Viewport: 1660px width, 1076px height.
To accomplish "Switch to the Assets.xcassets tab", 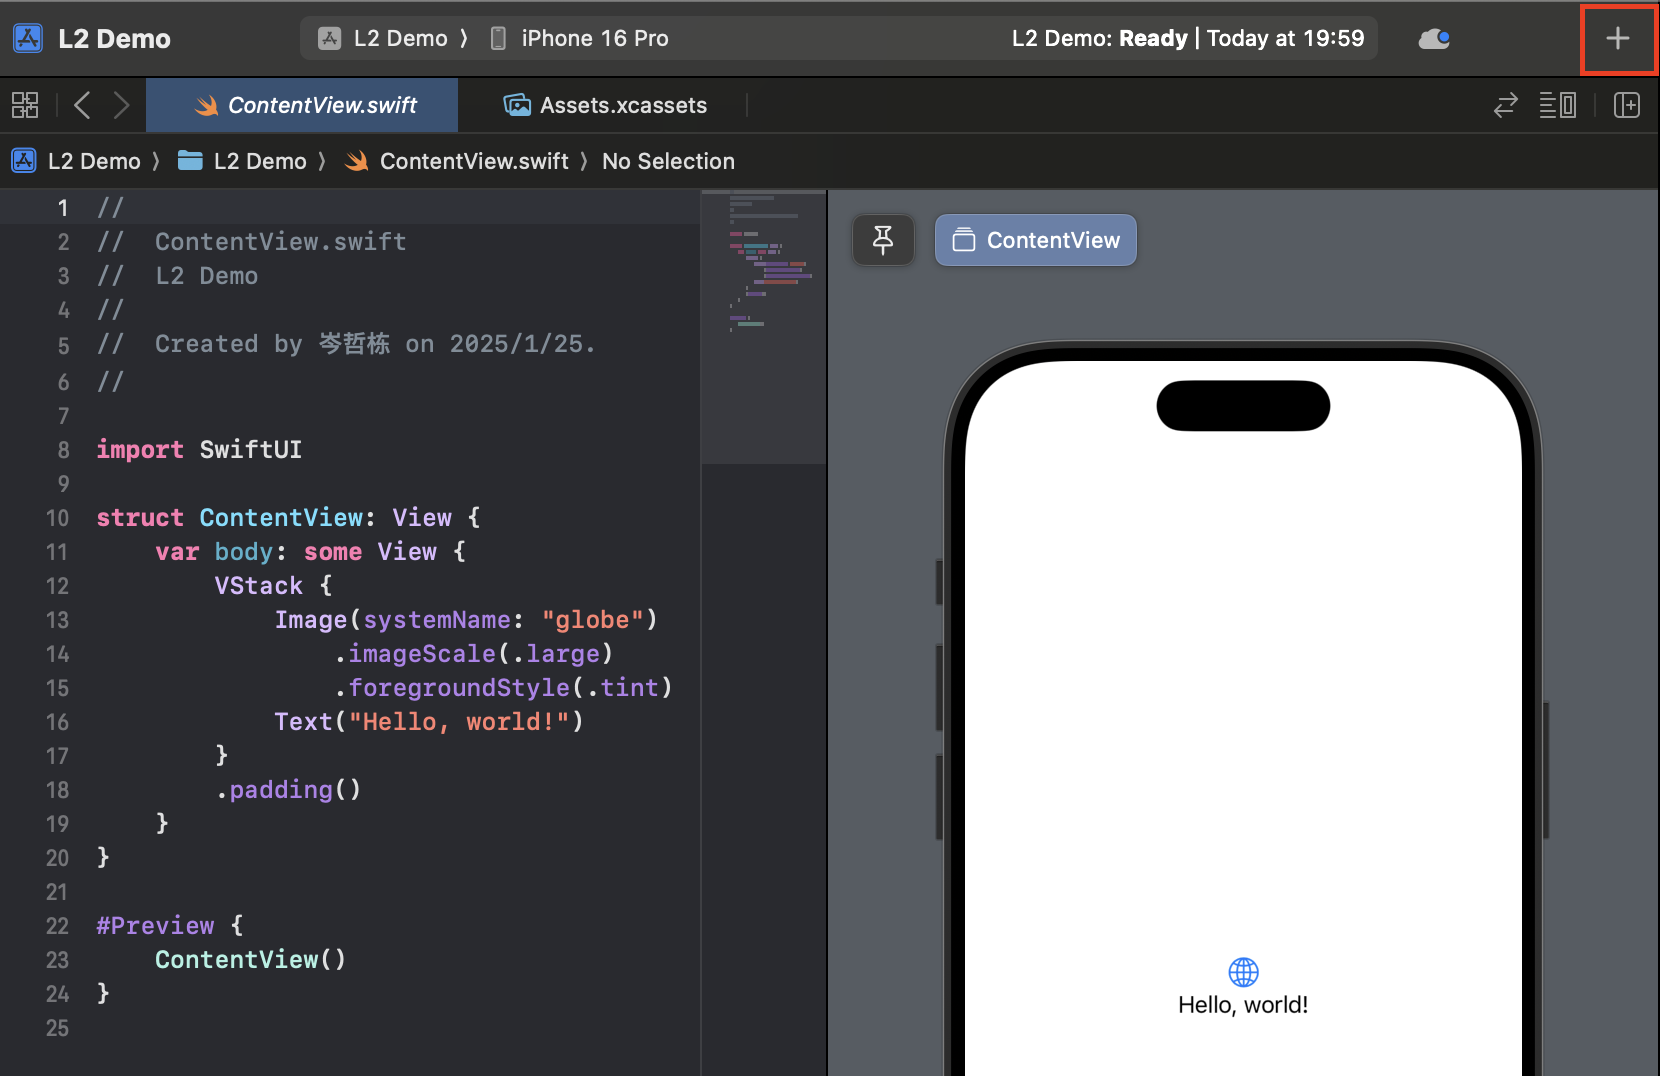I will pyautogui.click(x=605, y=105).
